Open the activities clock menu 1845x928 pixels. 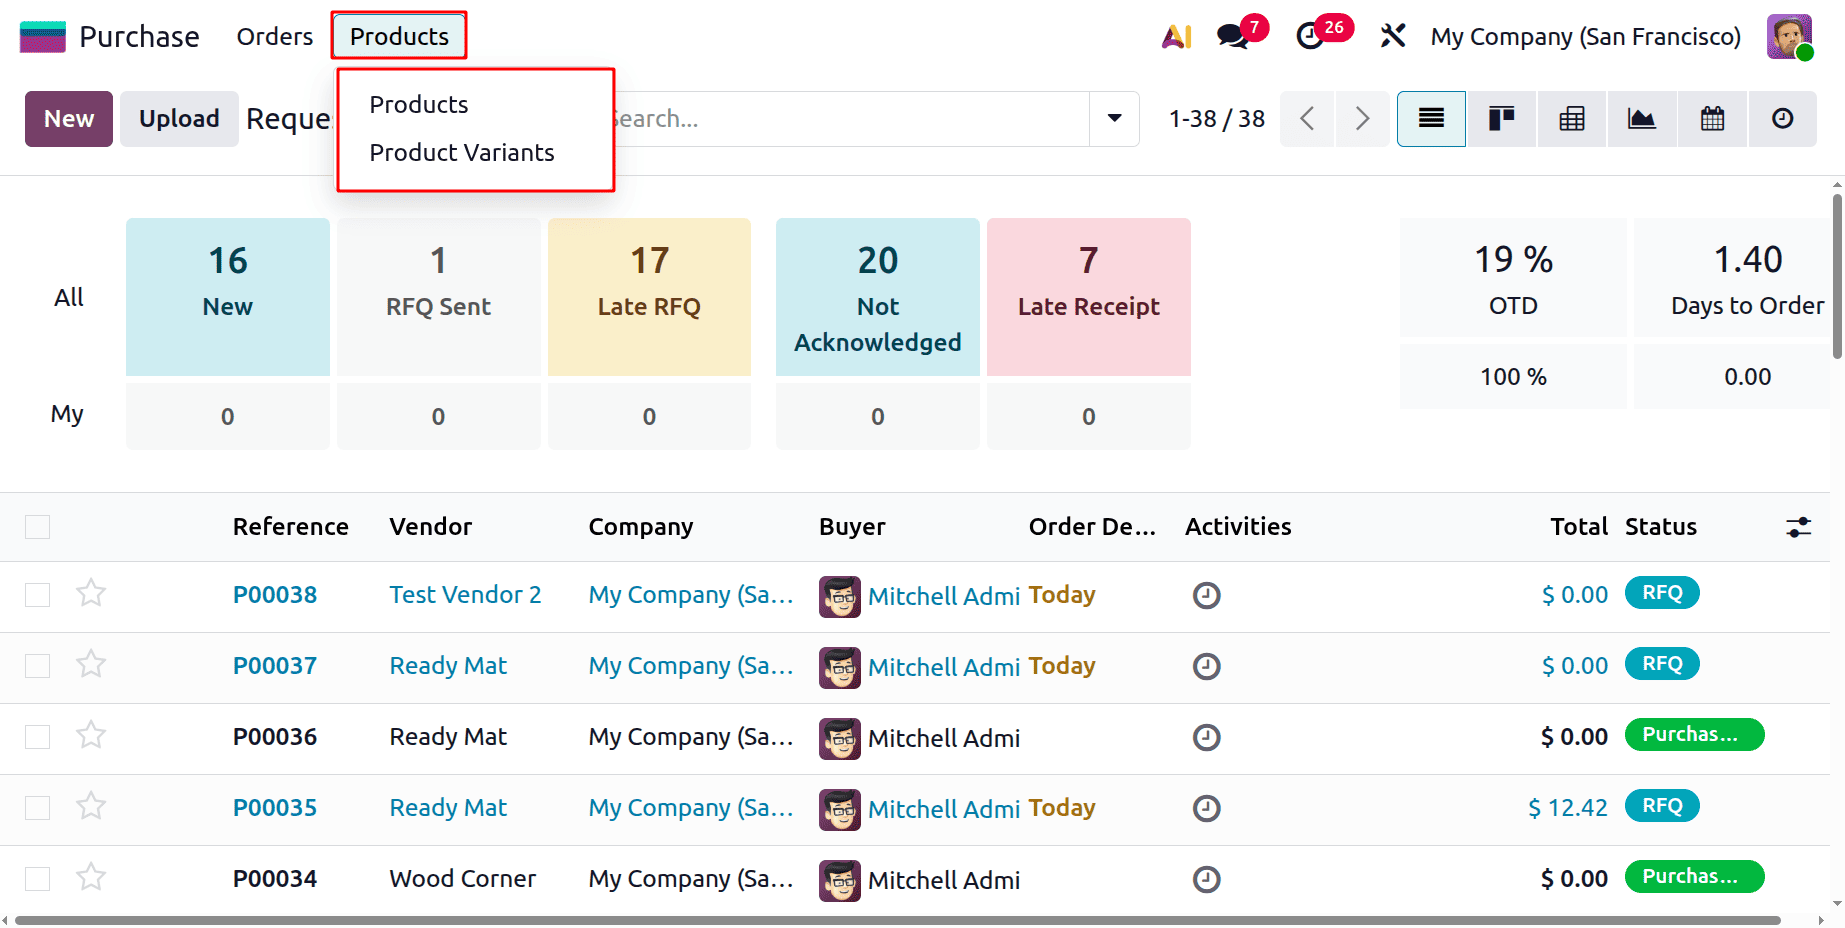(x=1310, y=36)
